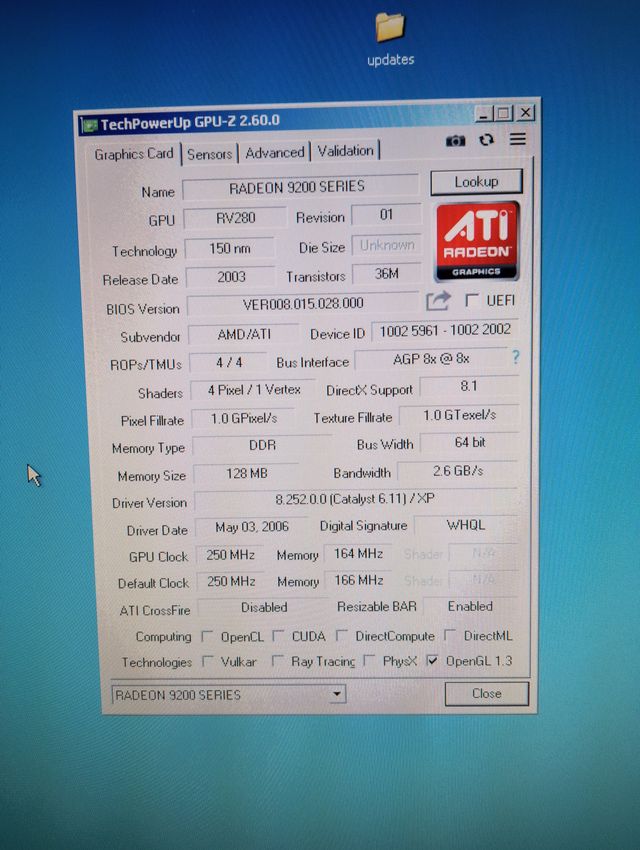Toggle the Ray Tracing checkbox

pos(277,660)
